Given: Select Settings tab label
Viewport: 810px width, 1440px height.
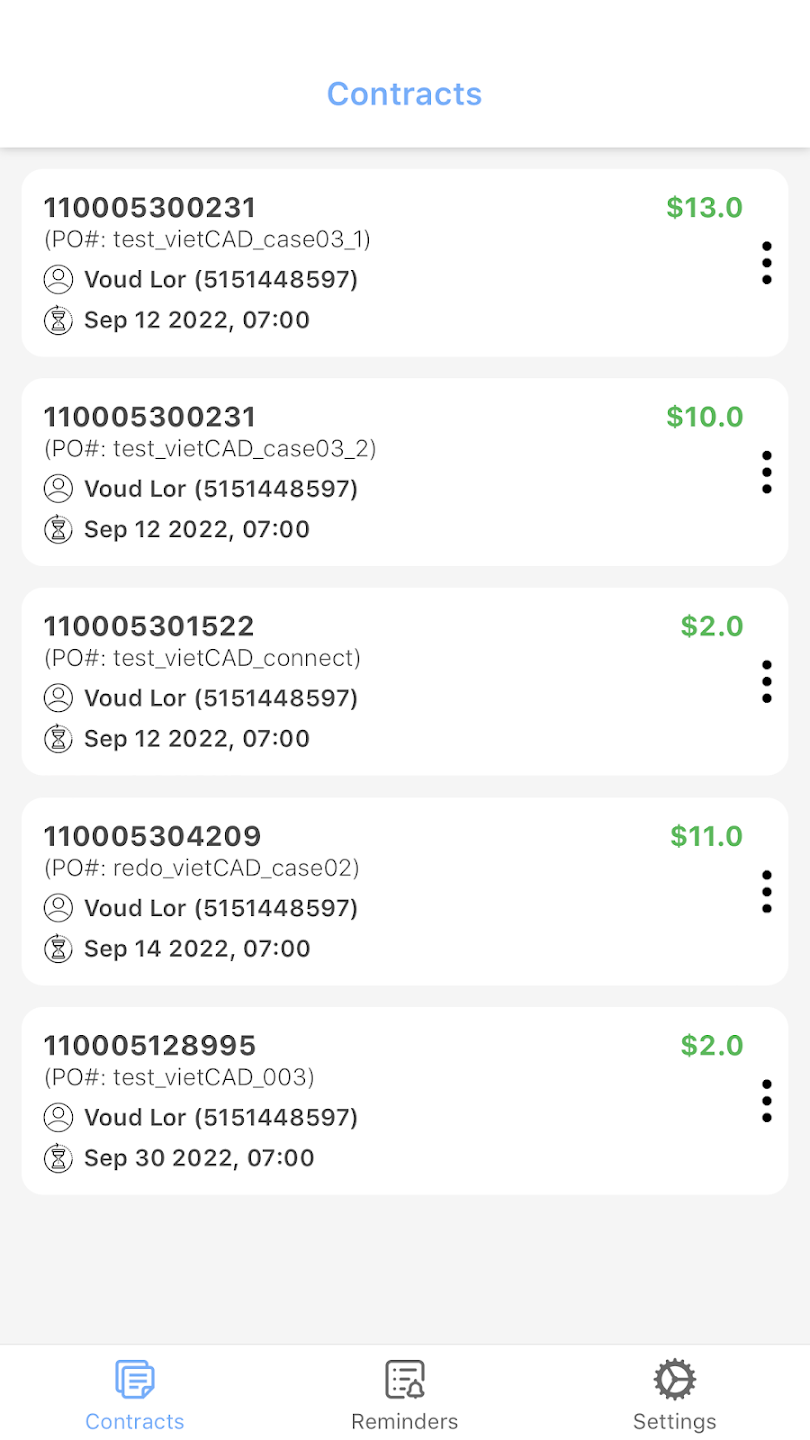Looking at the screenshot, I should click(675, 1421).
